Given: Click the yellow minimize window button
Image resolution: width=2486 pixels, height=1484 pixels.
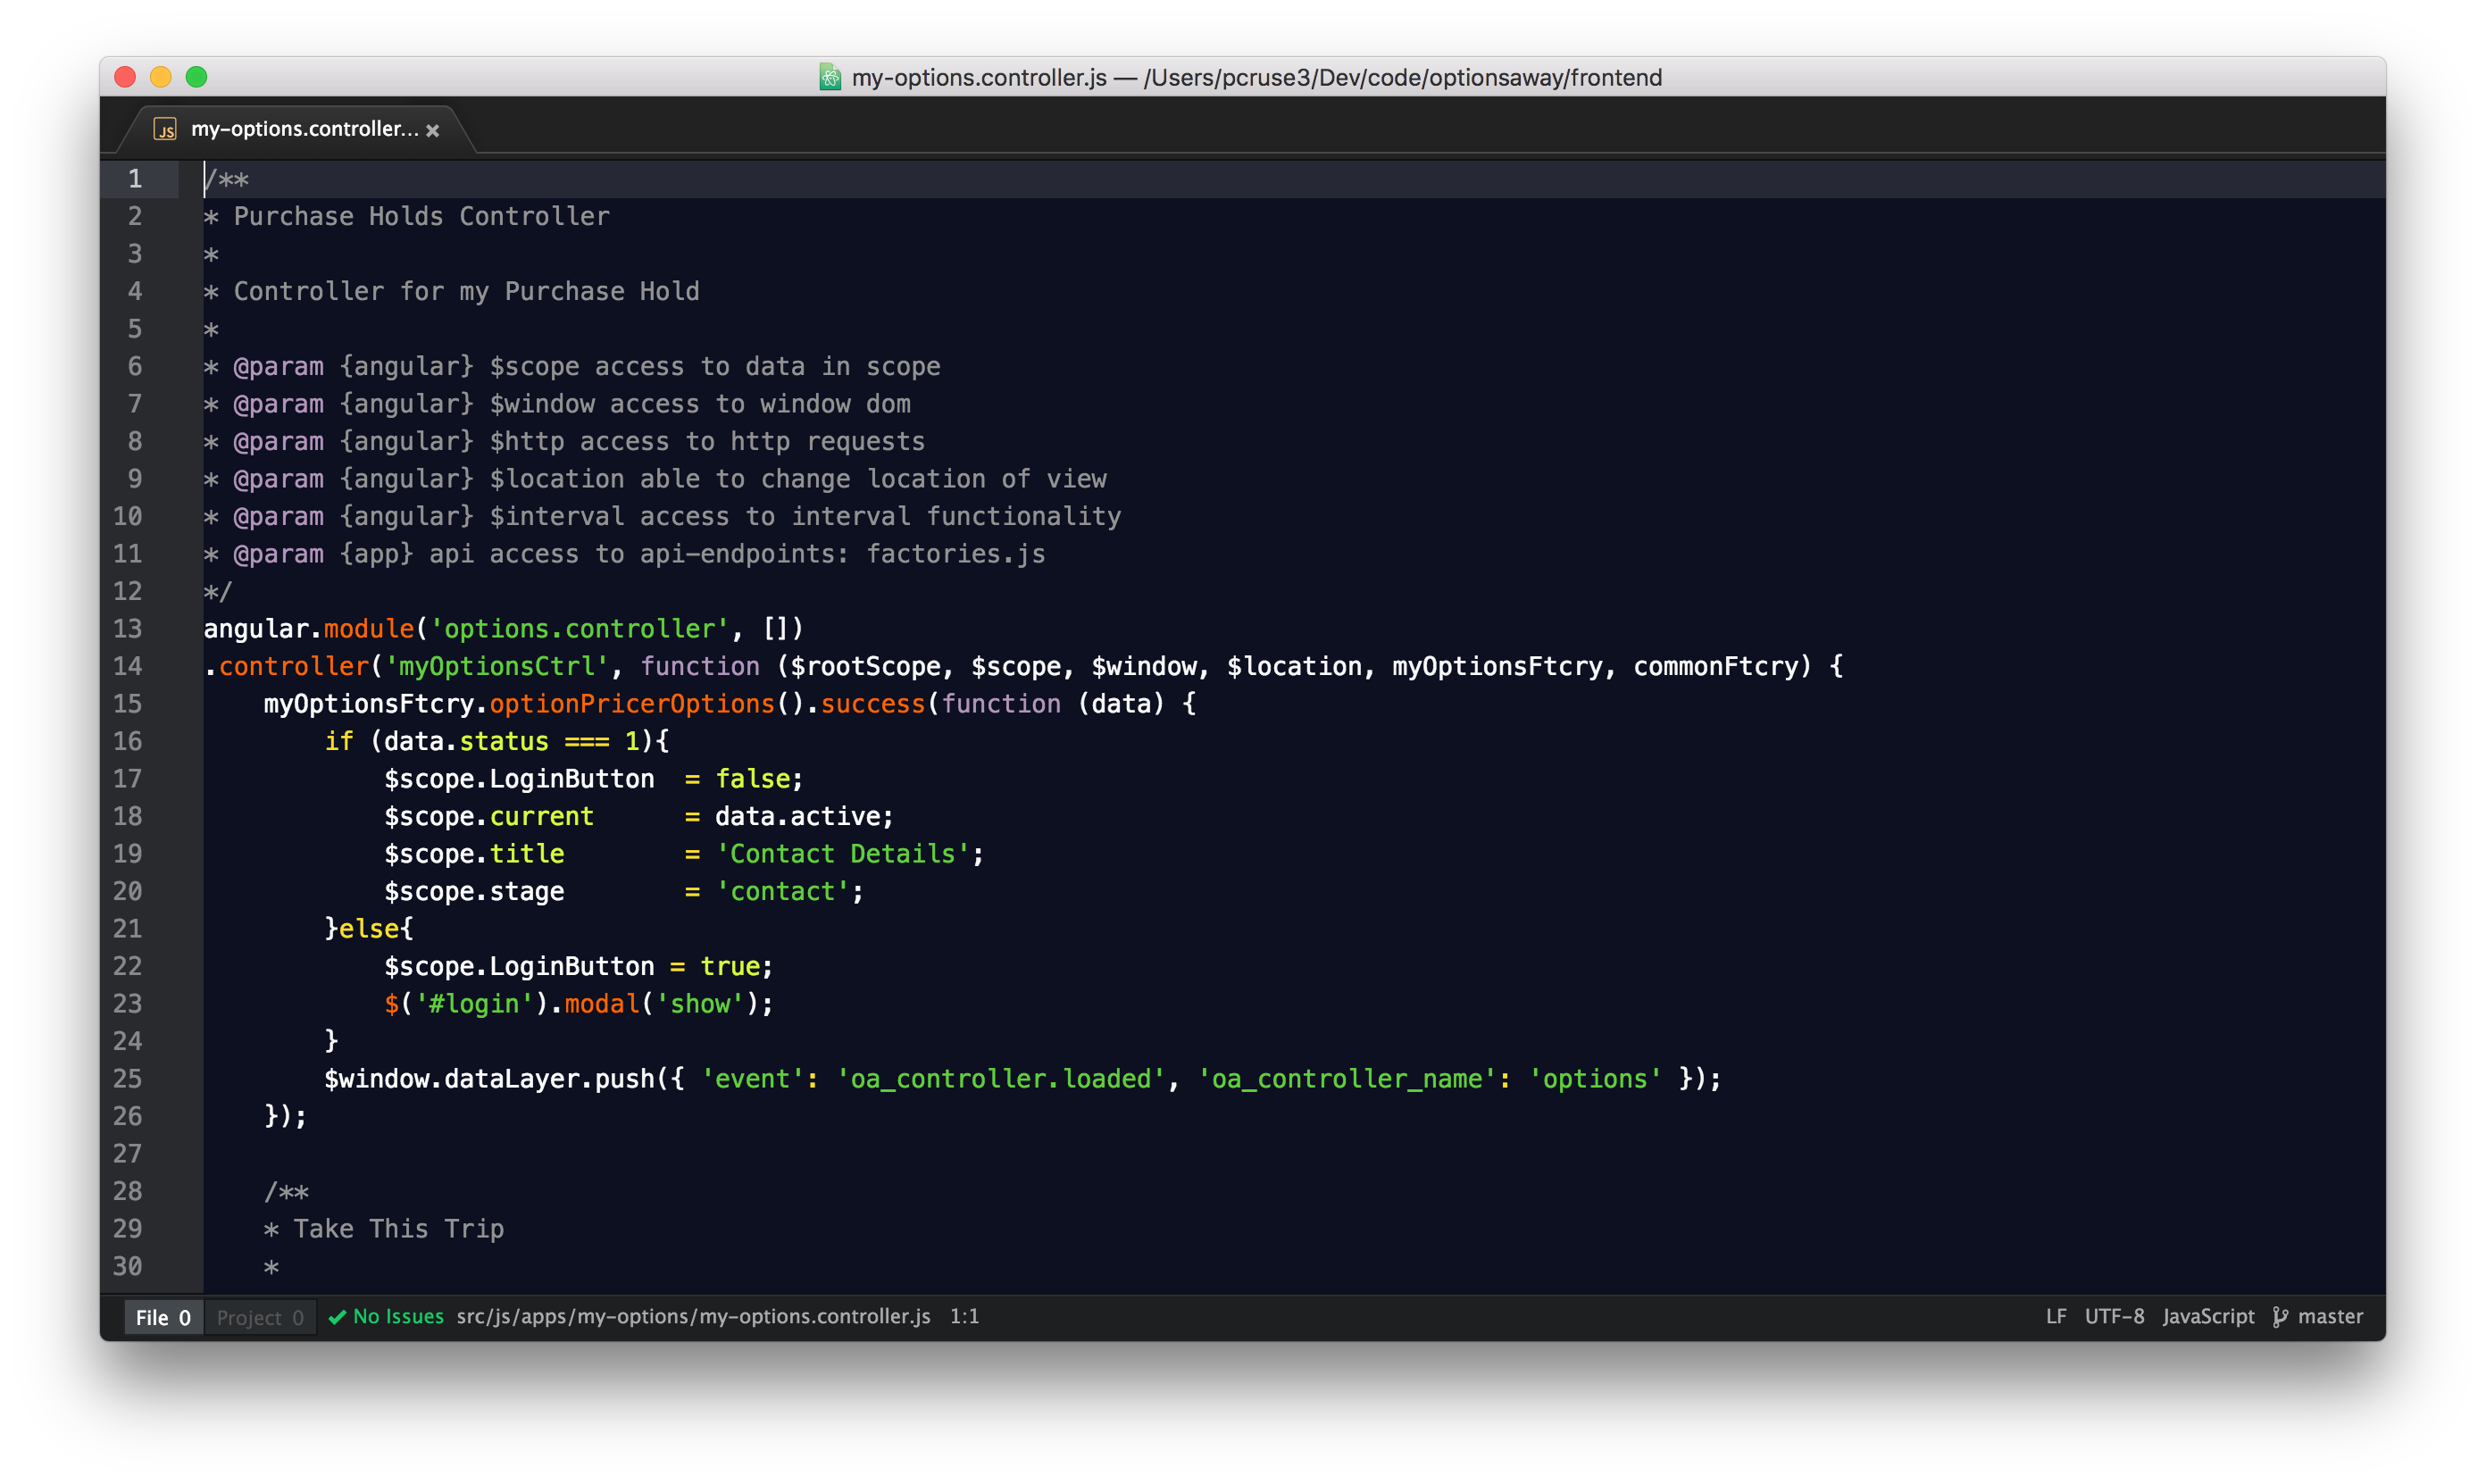Looking at the screenshot, I should [161, 77].
